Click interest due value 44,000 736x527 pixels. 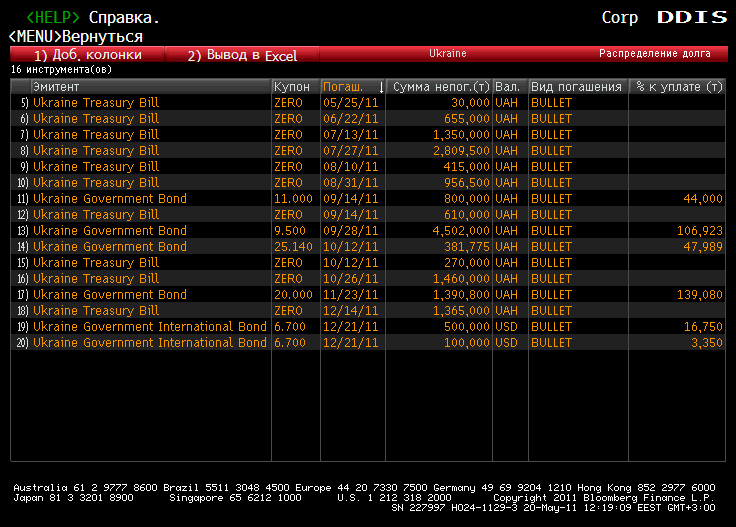tap(703, 199)
